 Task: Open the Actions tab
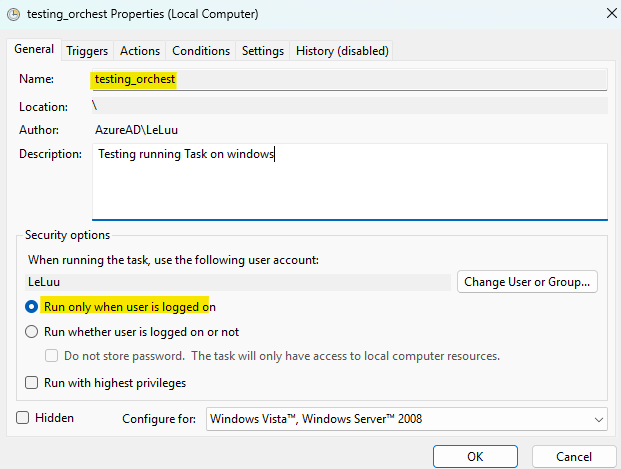[140, 51]
